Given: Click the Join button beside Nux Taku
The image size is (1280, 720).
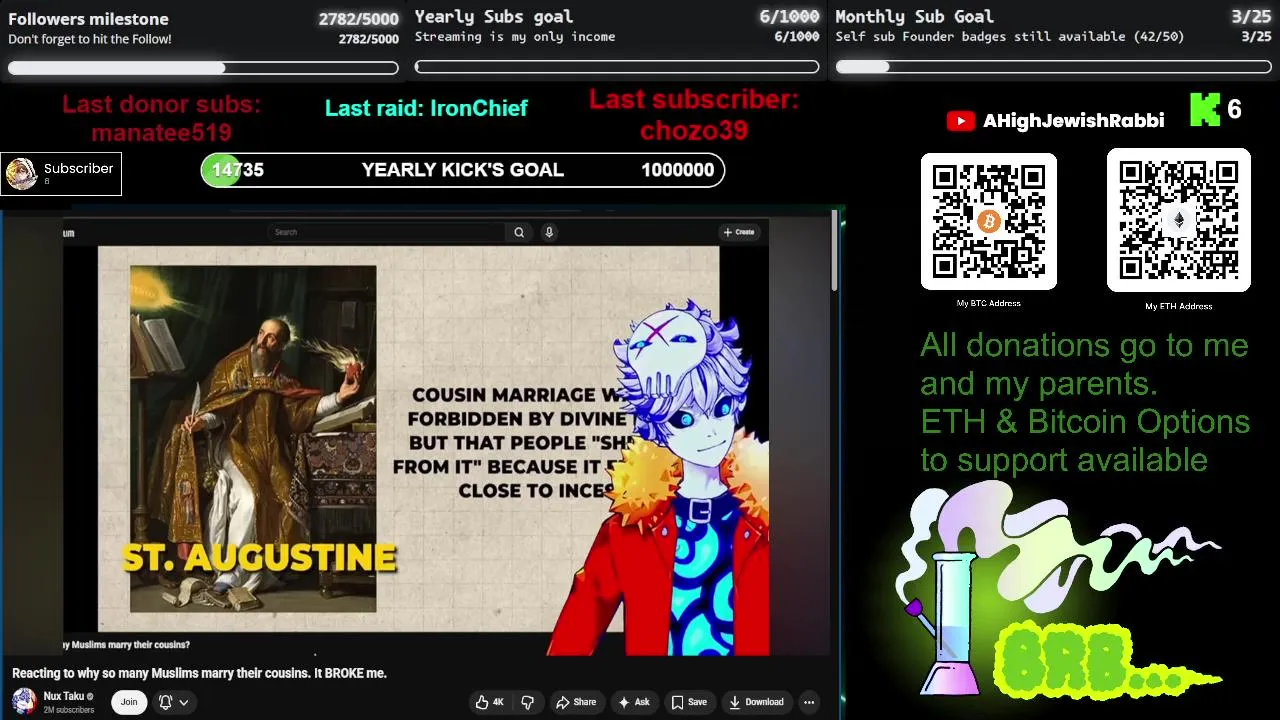Looking at the screenshot, I should pos(129,702).
